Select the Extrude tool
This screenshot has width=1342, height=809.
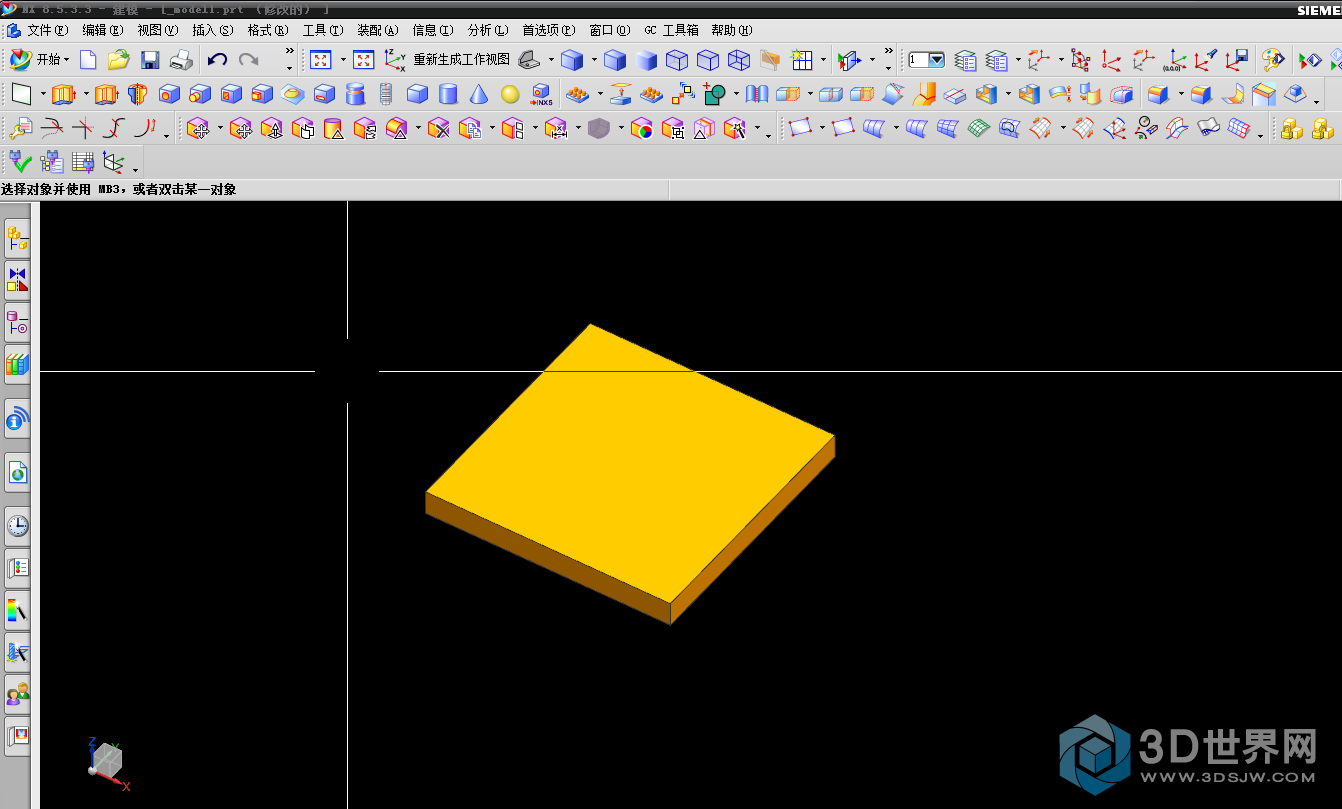tap(64, 95)
